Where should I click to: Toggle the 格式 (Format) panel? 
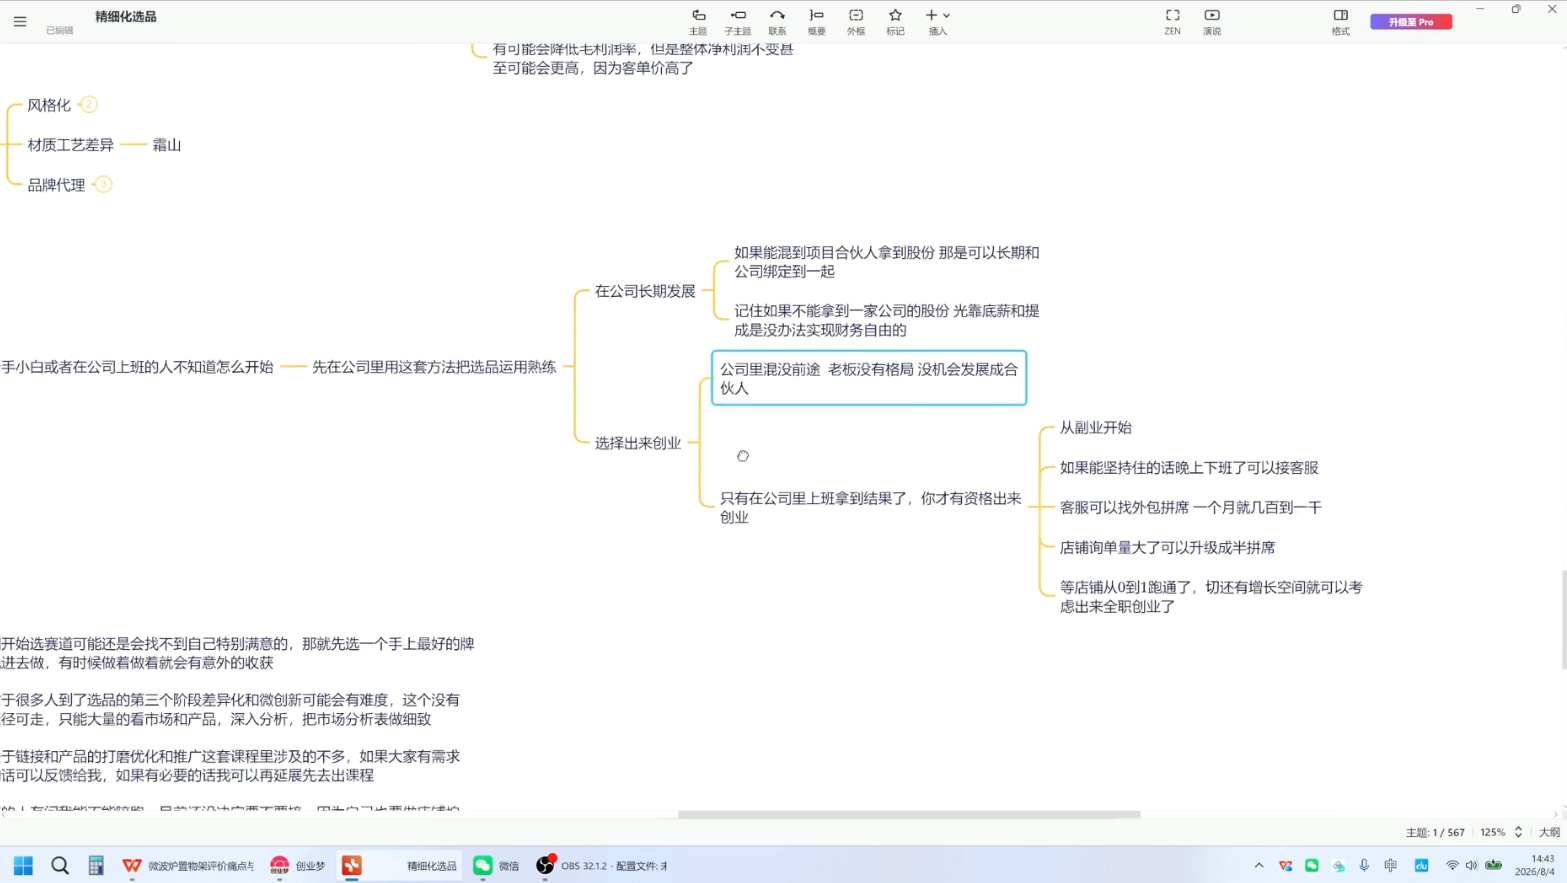coord(1341,22)
